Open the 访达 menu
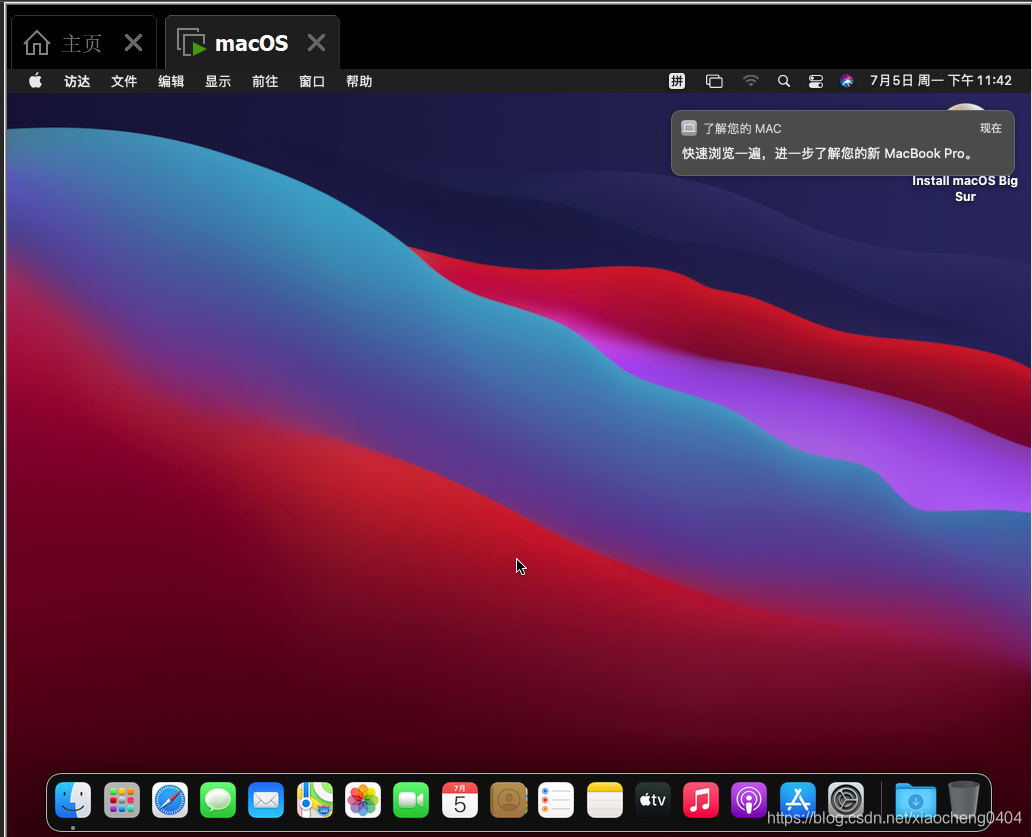The width and height of the screenshot is (1032, 837). click(77, 81)
